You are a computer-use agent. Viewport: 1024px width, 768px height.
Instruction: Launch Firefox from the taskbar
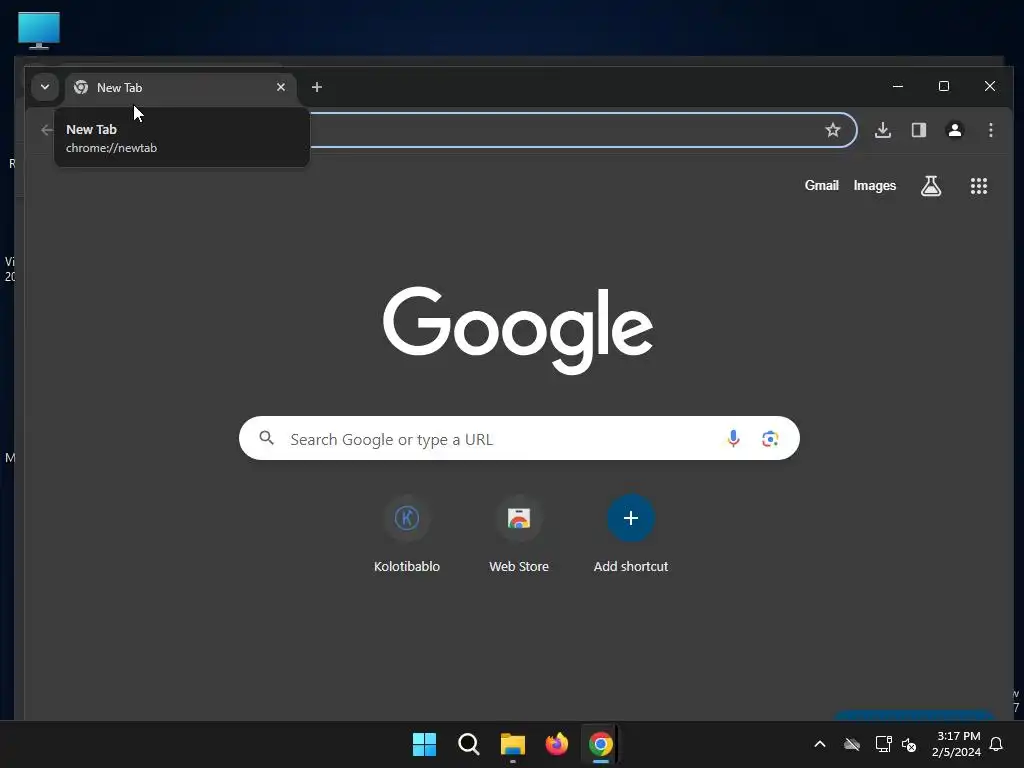tap(556, 744)
